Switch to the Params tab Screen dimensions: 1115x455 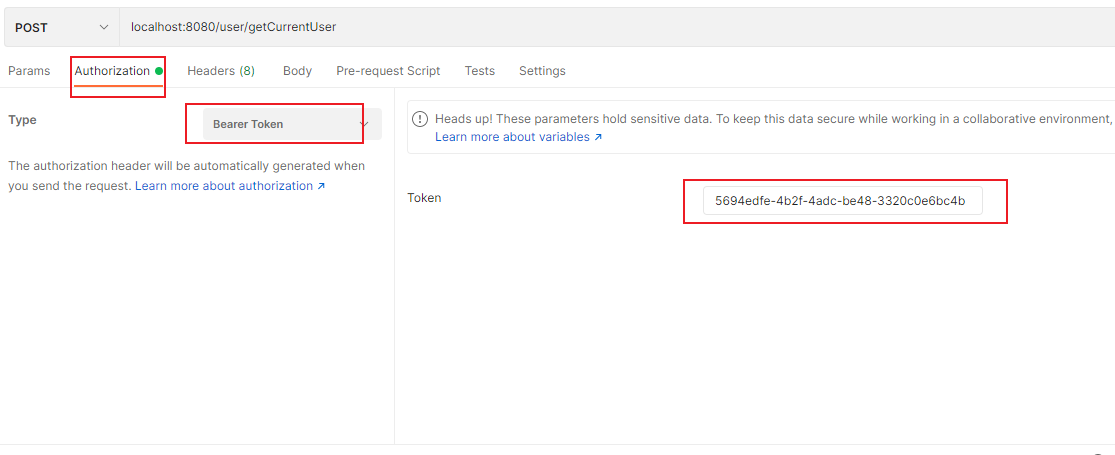(29, 71)
